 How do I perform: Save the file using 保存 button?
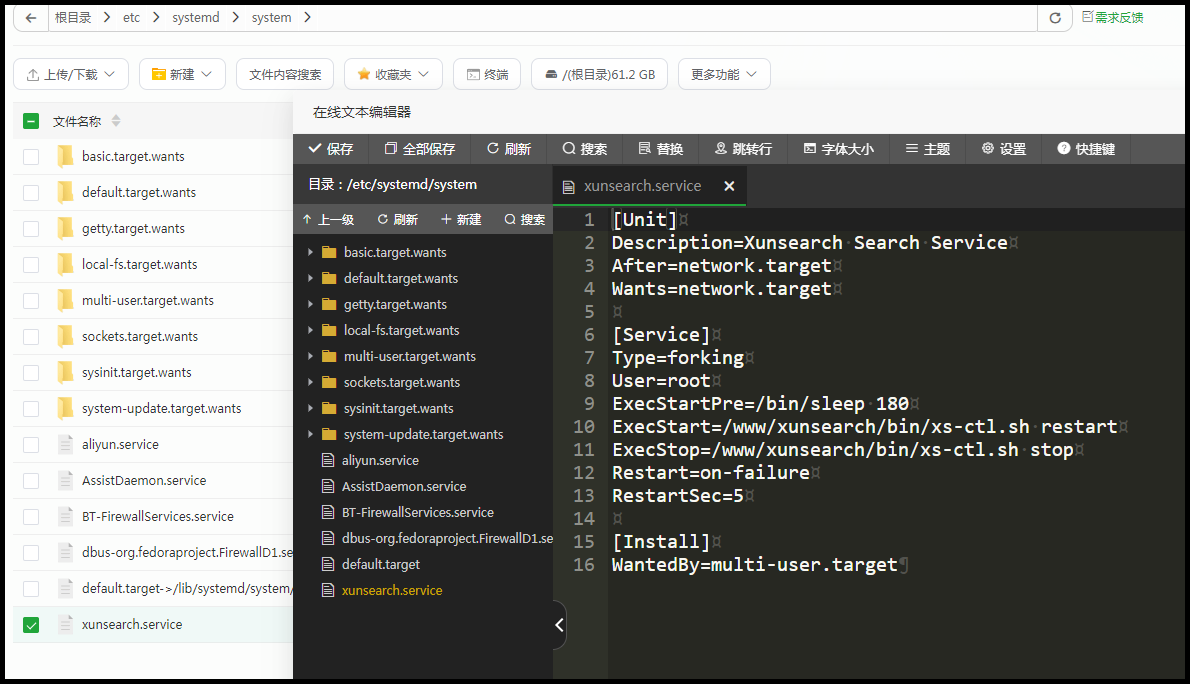pyautogui.click(x=331, y=149)
